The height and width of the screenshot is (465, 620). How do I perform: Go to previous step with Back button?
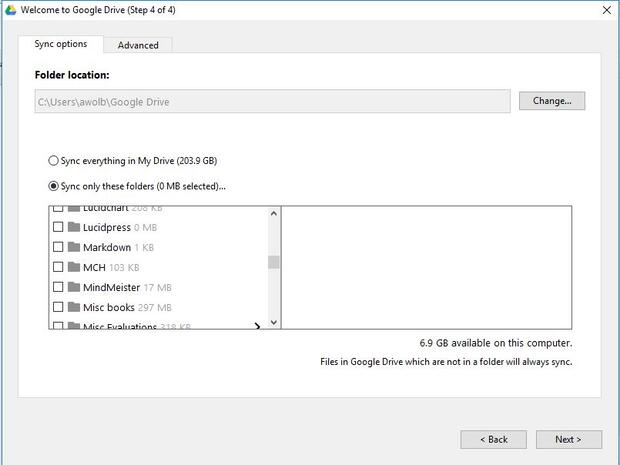pos(493,439)
